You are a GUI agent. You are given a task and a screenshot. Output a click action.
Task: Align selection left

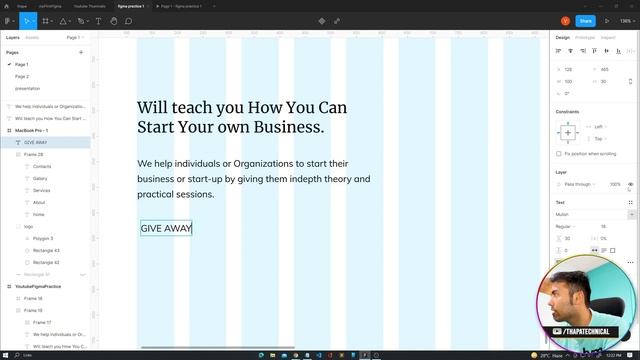(x=558, y=51)
